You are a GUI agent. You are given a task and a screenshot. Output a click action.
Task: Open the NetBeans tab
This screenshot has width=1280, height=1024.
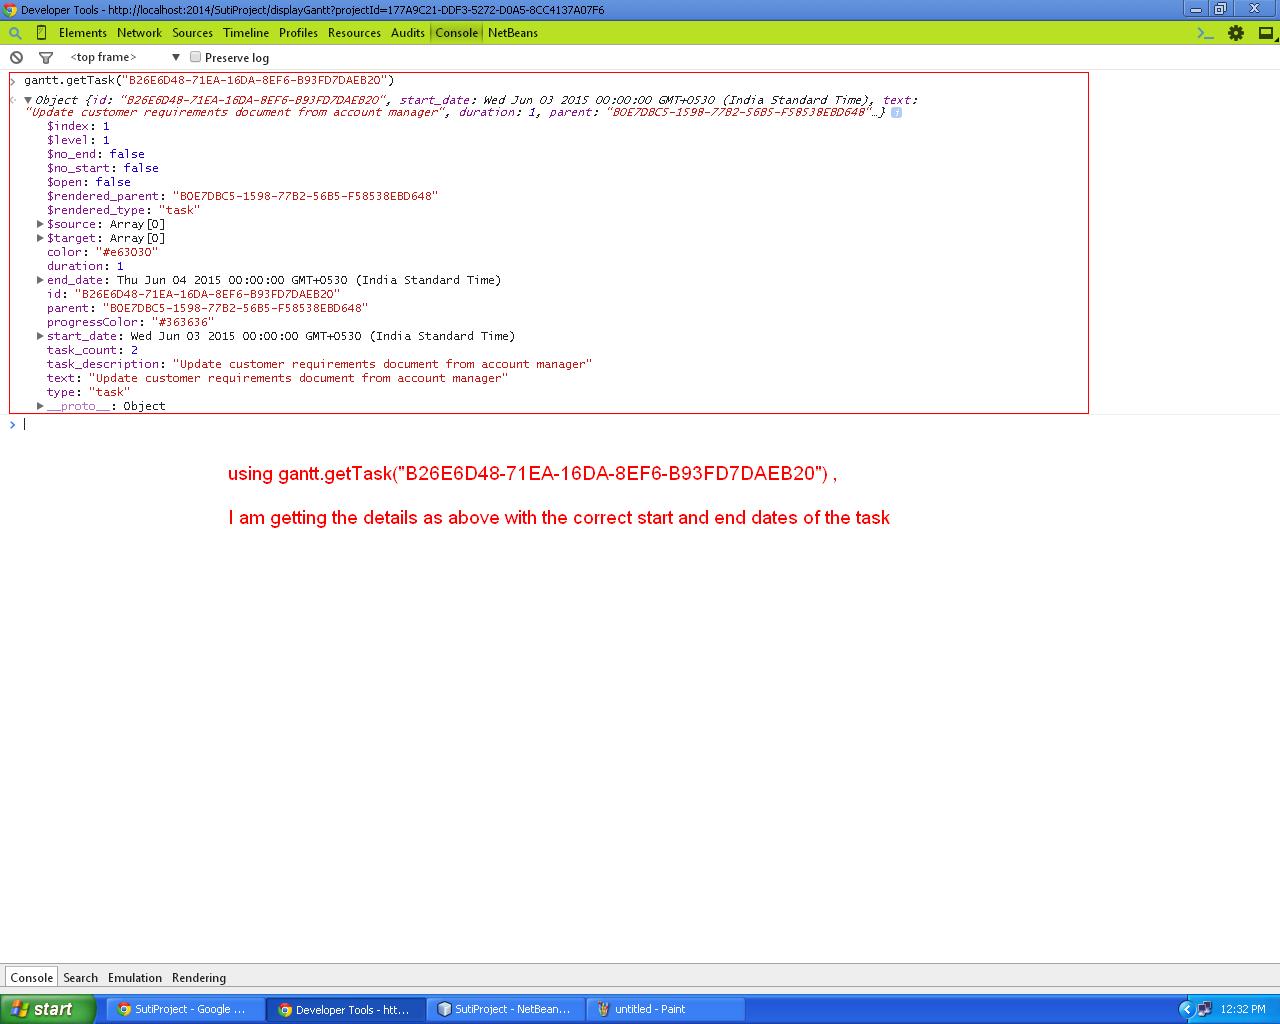(513, 33)
